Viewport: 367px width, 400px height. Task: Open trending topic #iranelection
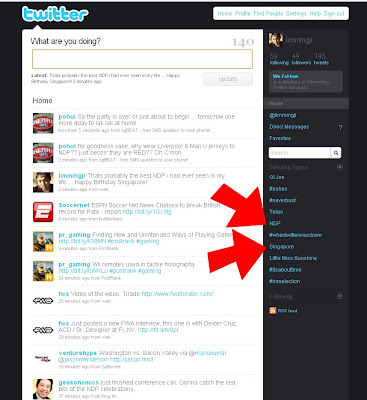(285, 281)
